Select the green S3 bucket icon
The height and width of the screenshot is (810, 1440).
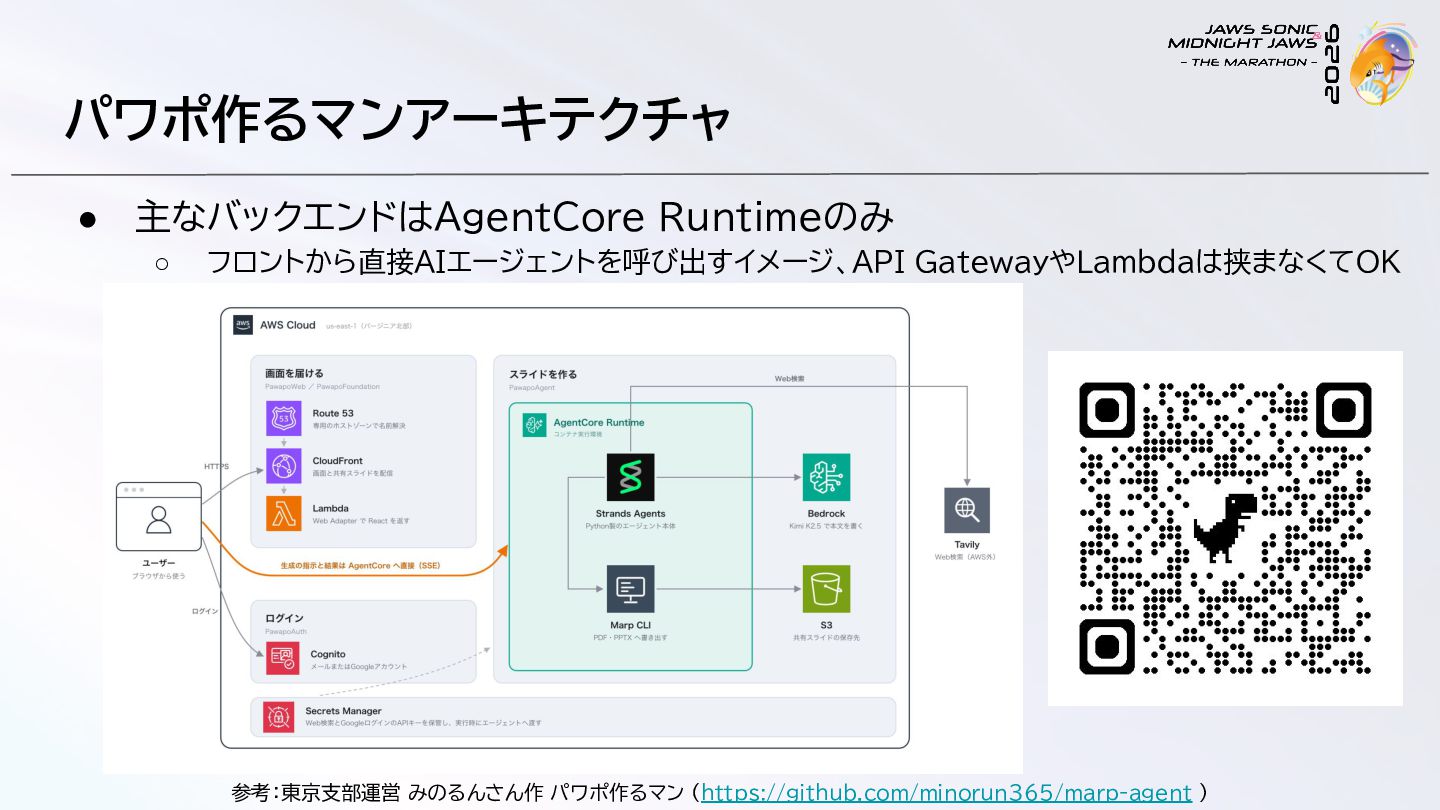click(x=826, y=589)
